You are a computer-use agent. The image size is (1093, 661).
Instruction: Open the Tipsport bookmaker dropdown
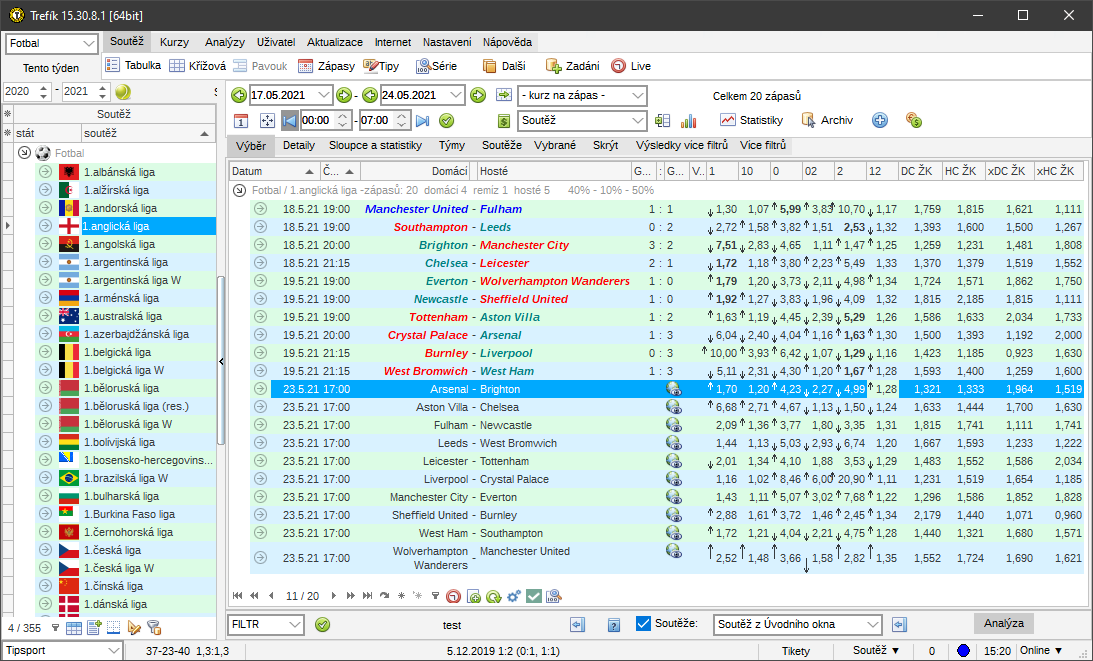click(x=114, y=651)
